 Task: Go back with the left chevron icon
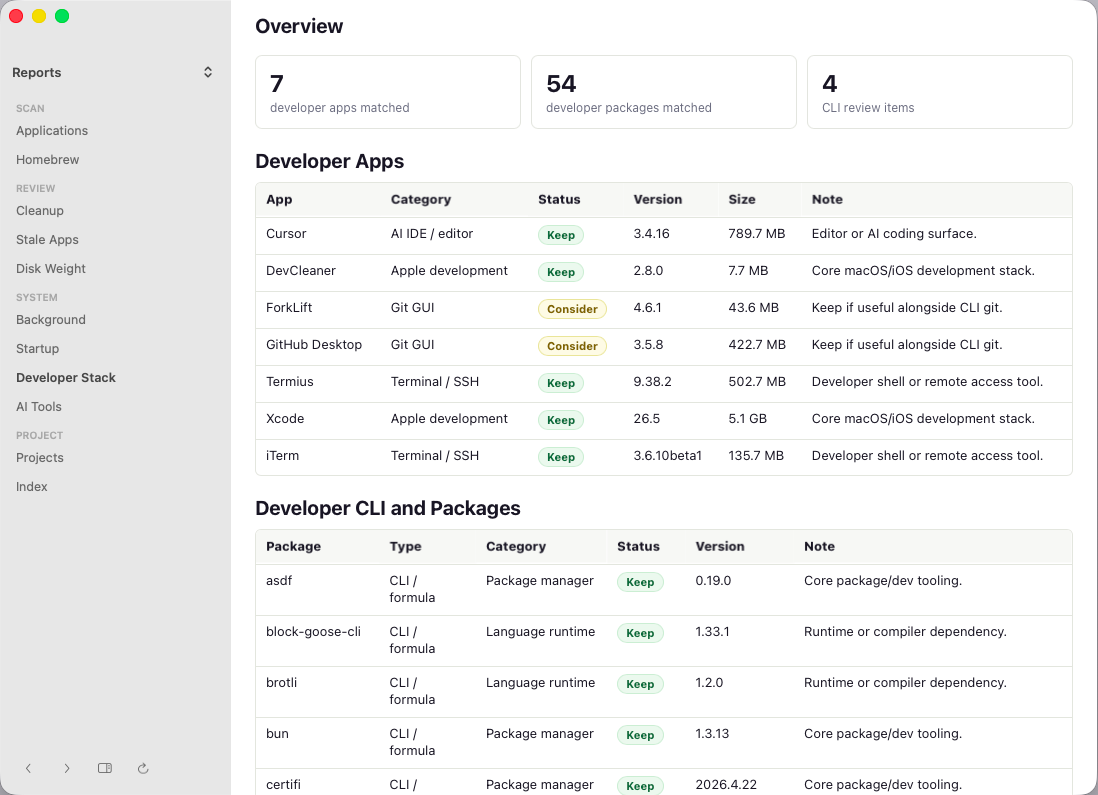pos(28,768)
